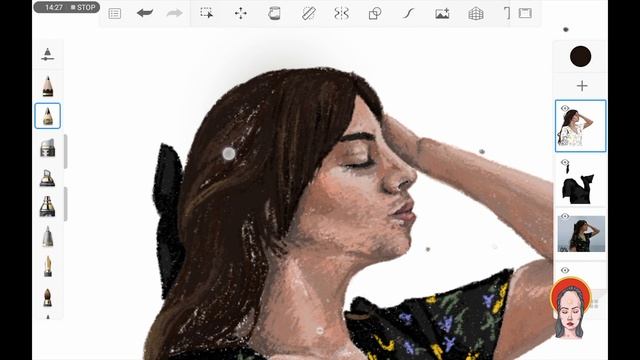The height and width of the screenshot is (360, 640).
Task: Select the gold fountain-pen nib brush
Action: (48, 267)
